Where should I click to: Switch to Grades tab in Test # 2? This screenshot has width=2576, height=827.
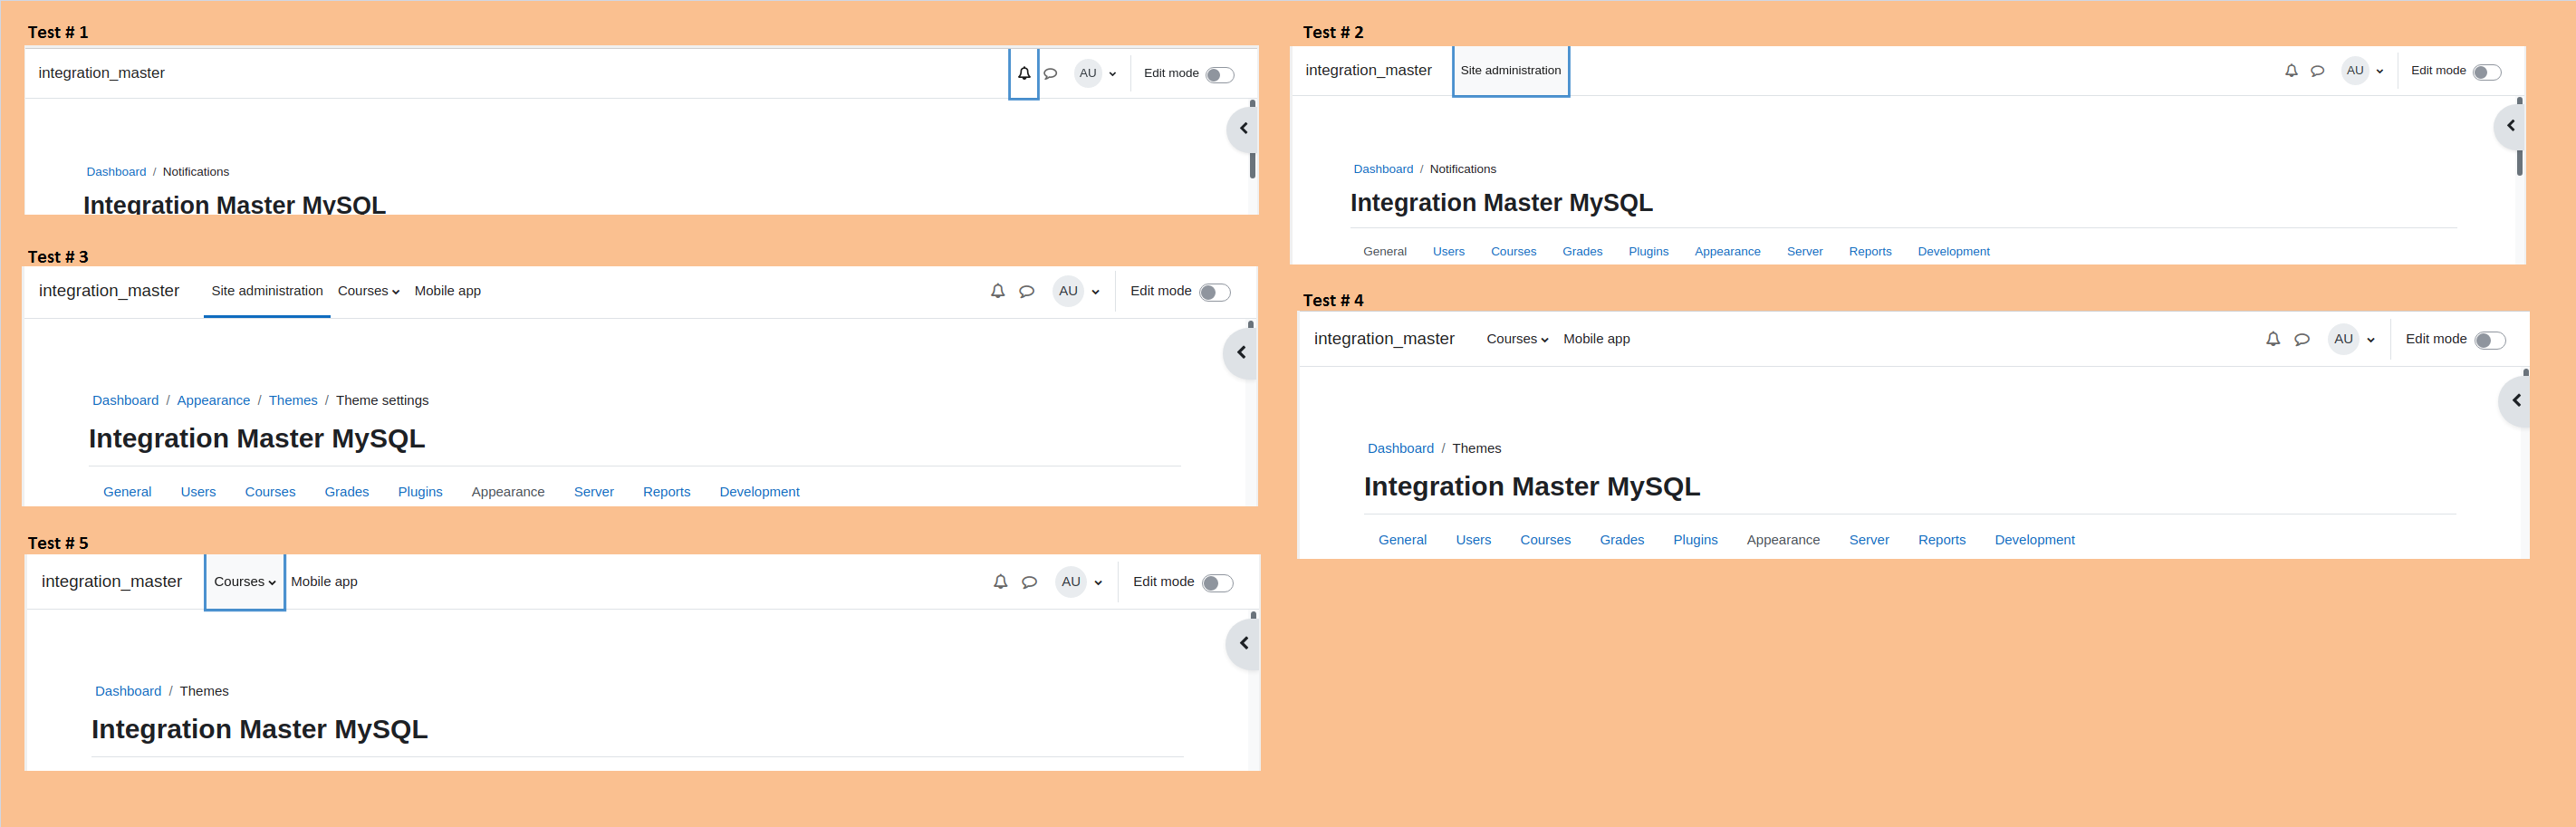click(x=1582, y=252)
